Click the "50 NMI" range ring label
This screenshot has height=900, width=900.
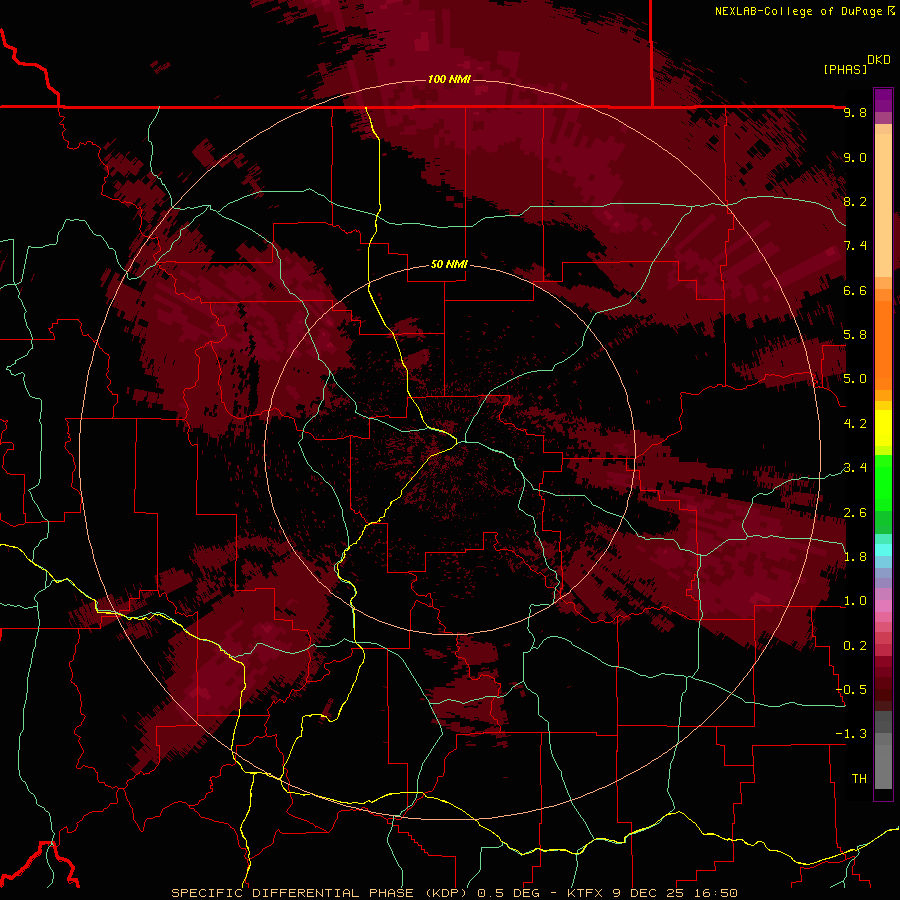point(449,265)
